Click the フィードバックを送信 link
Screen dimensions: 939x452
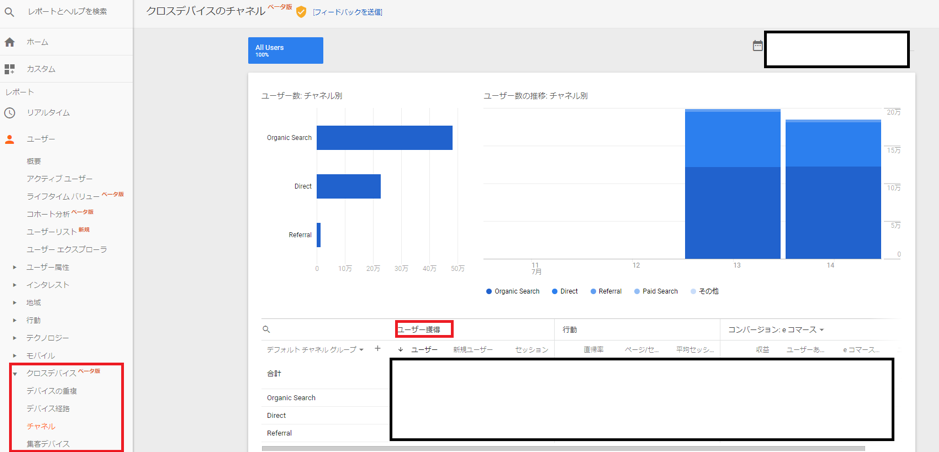point(347,12)
